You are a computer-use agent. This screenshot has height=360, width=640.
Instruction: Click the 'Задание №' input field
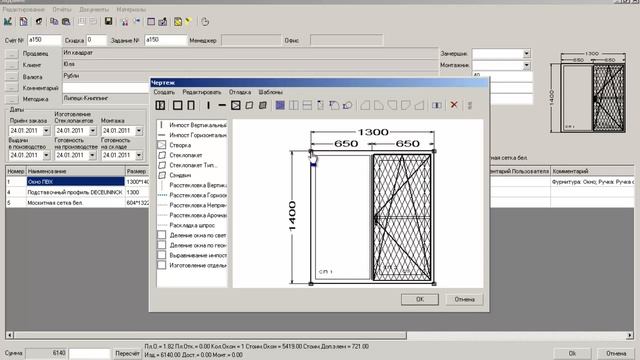coord(165,40)
